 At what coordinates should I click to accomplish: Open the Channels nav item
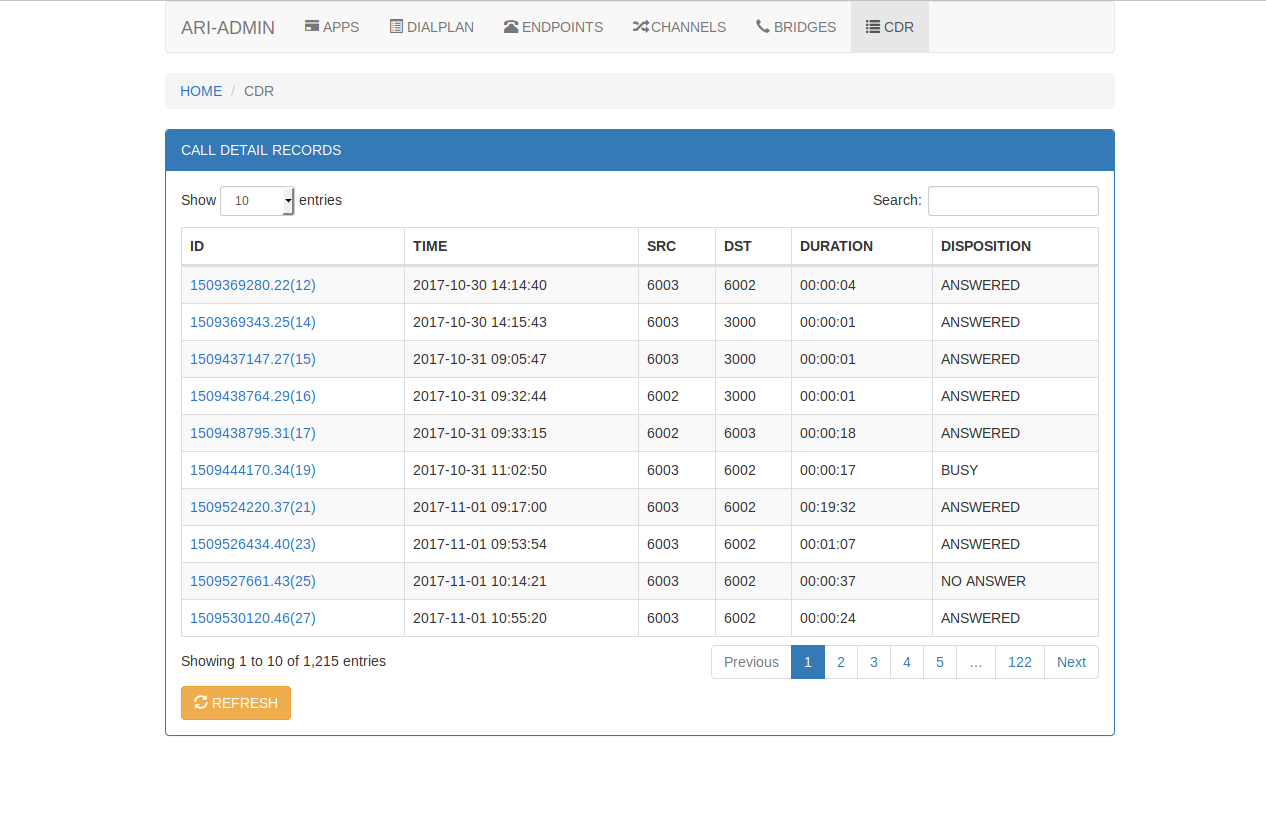(680, 27)
